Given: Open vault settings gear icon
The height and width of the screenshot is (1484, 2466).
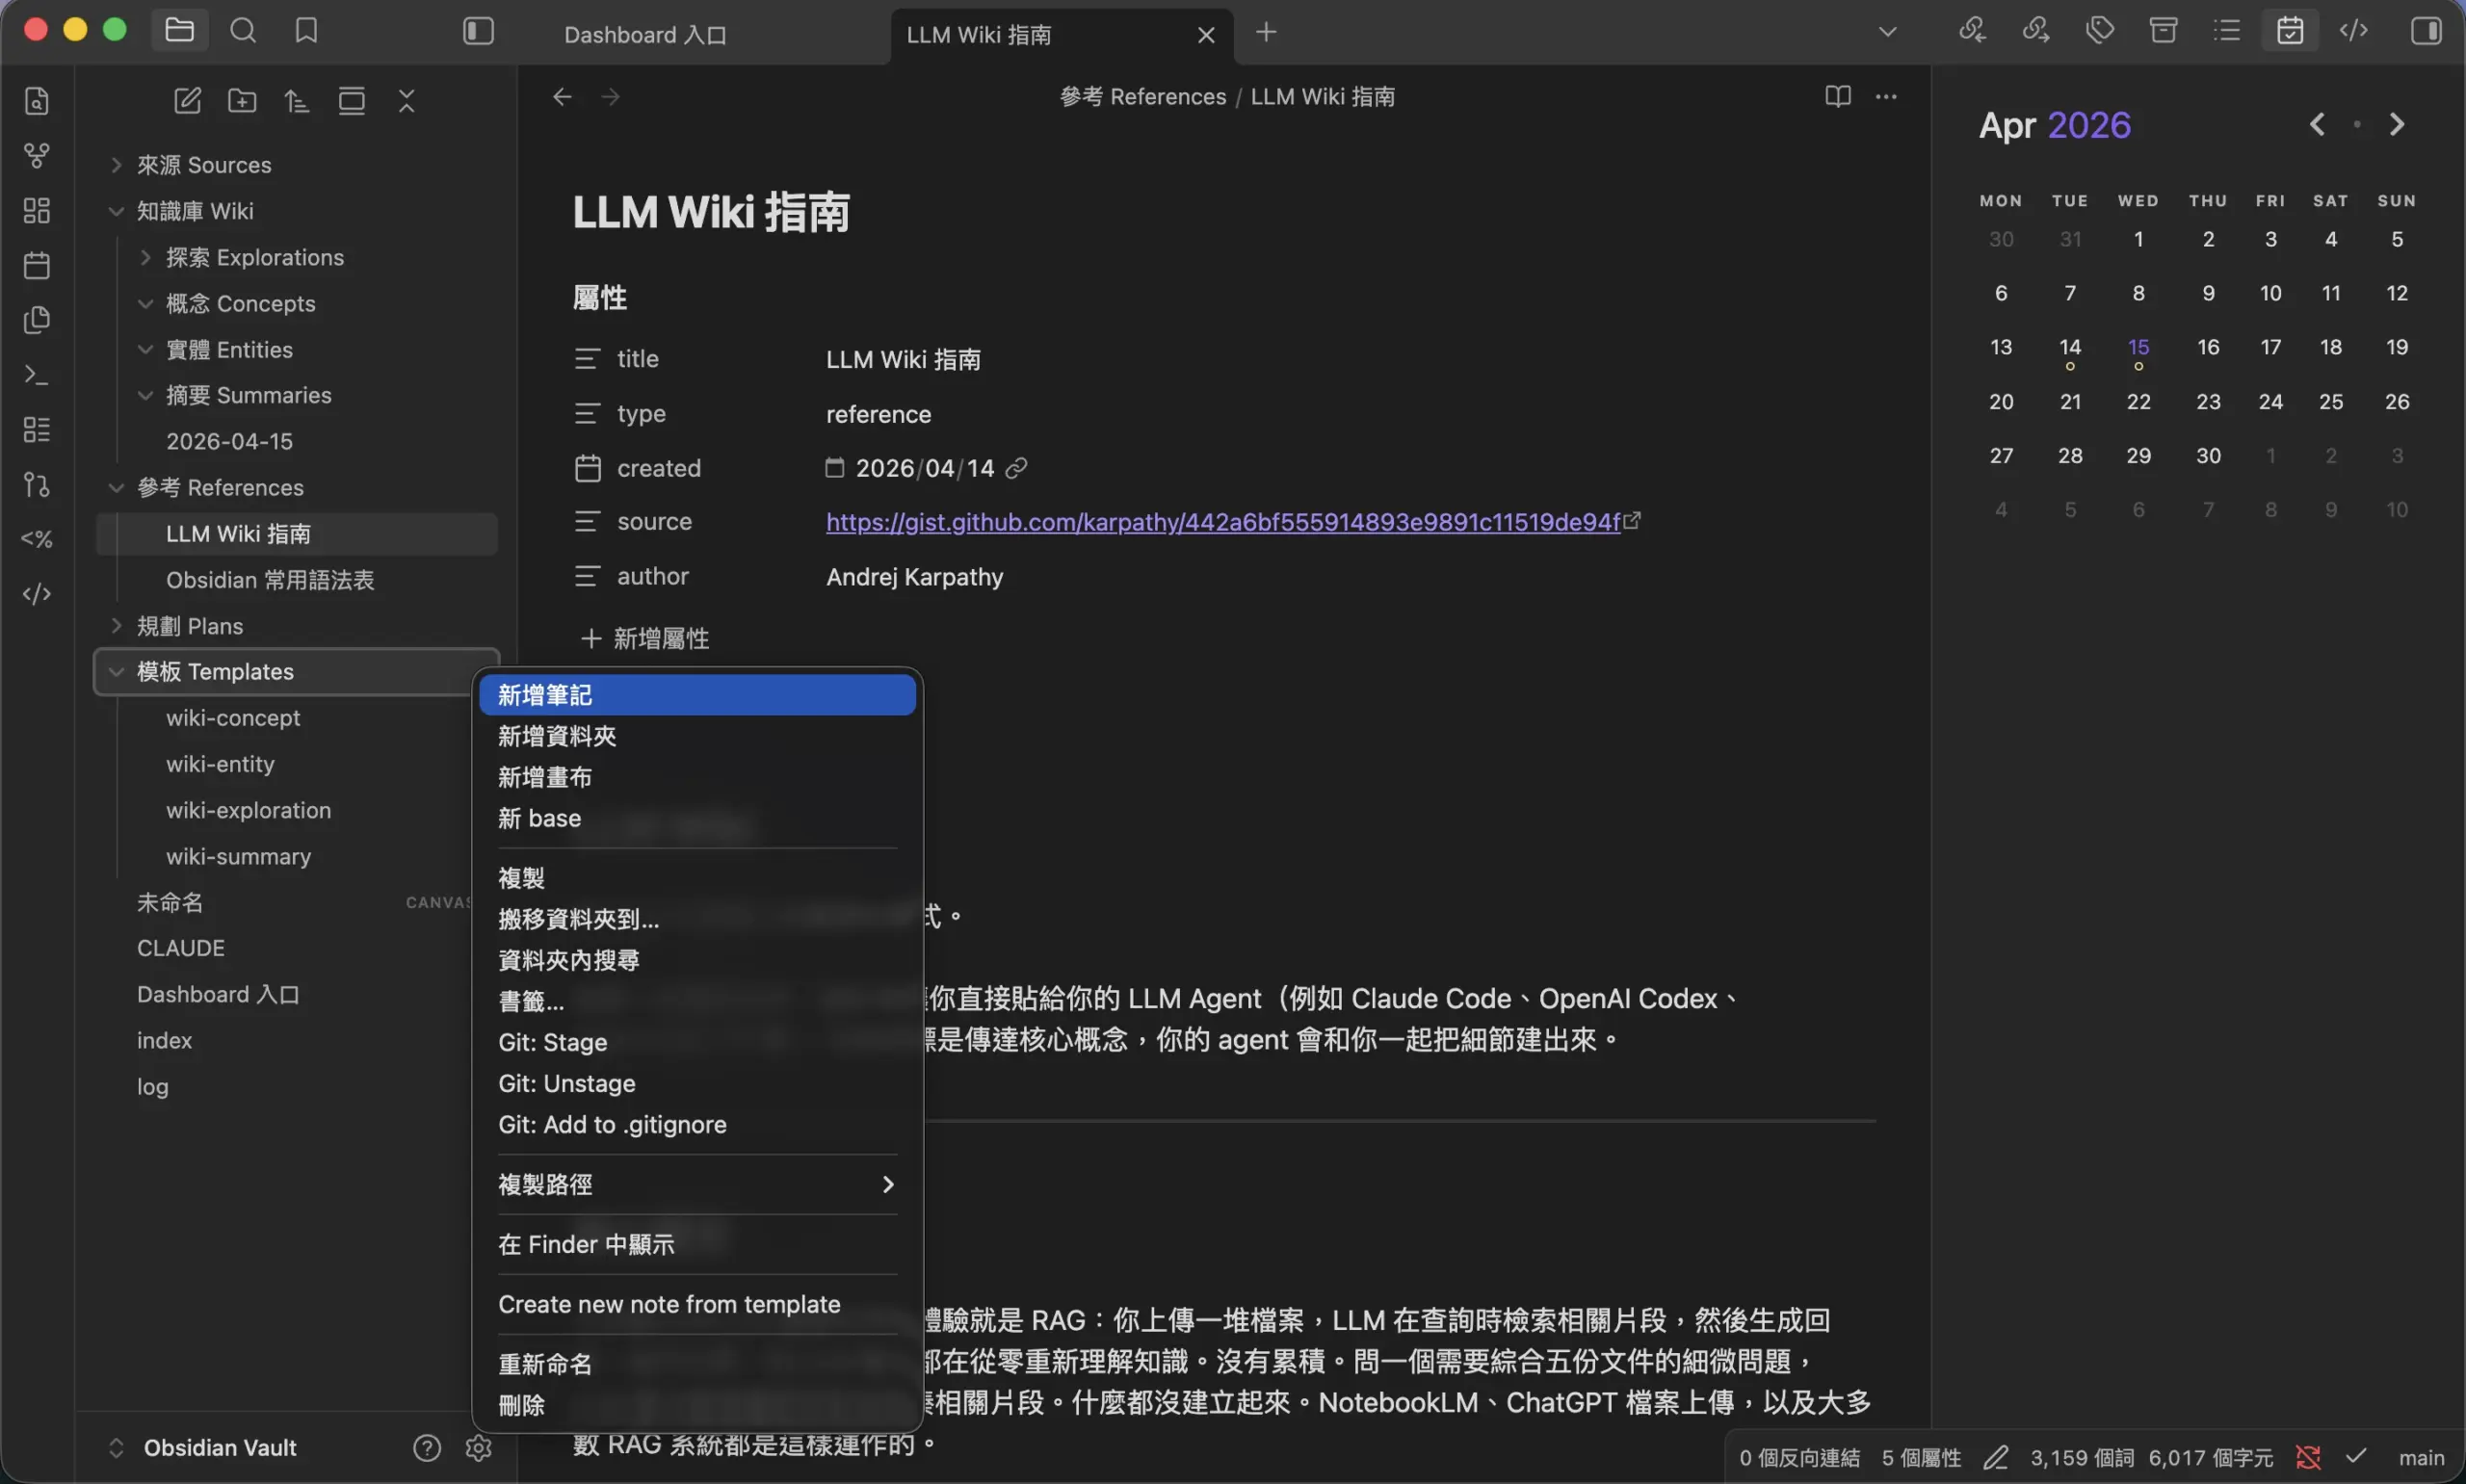Looking at the screenshot, I should coord(478,1447).
